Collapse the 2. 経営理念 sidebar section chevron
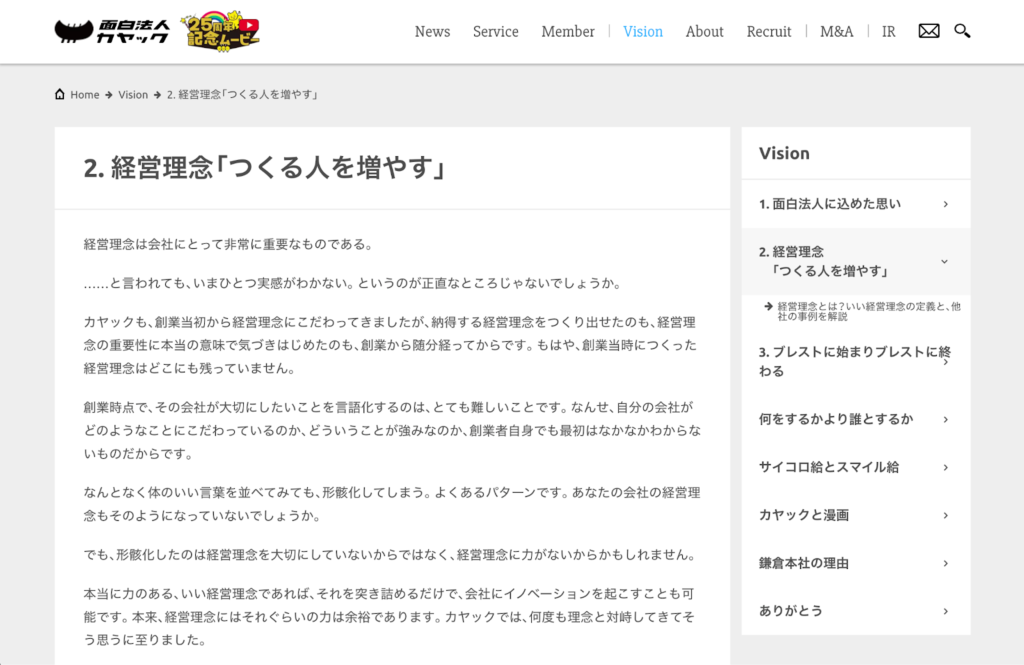1024x665 pixels. 945,262
